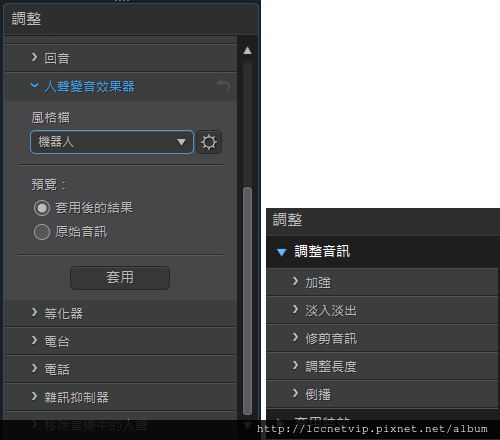500x440 pixels.
Task: Expand the 淡入淡出 section
Action: 382,310
